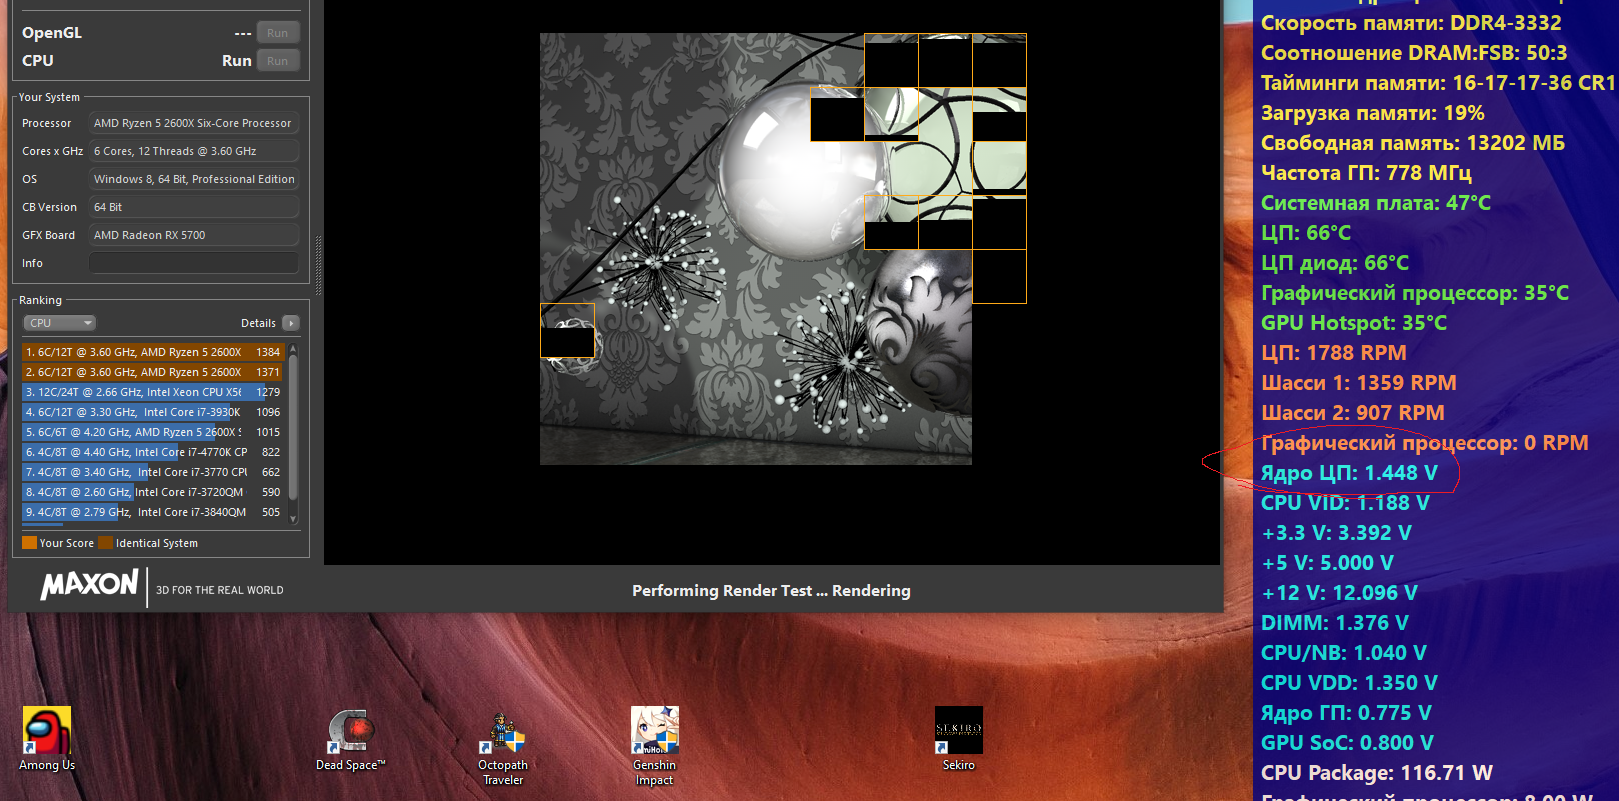Viewport: 1619px width, 801px height.
Task: Click the 'Ядро ЦП: 1.448 V' voltage line
Action: [1349, 473]
